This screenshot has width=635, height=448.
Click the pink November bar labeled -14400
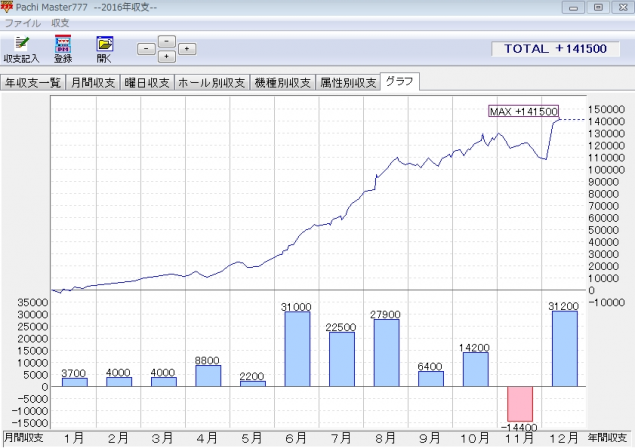coord(520,404)
